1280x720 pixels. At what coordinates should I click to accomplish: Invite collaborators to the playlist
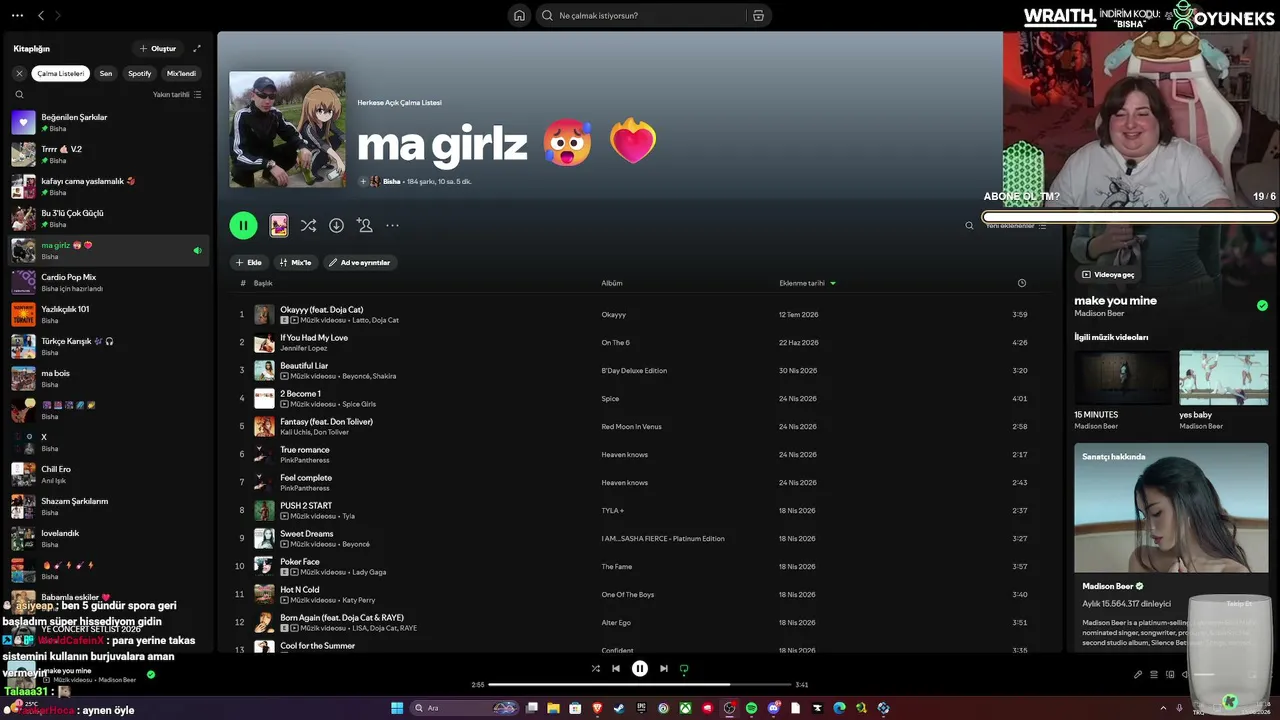pos(365,226)
